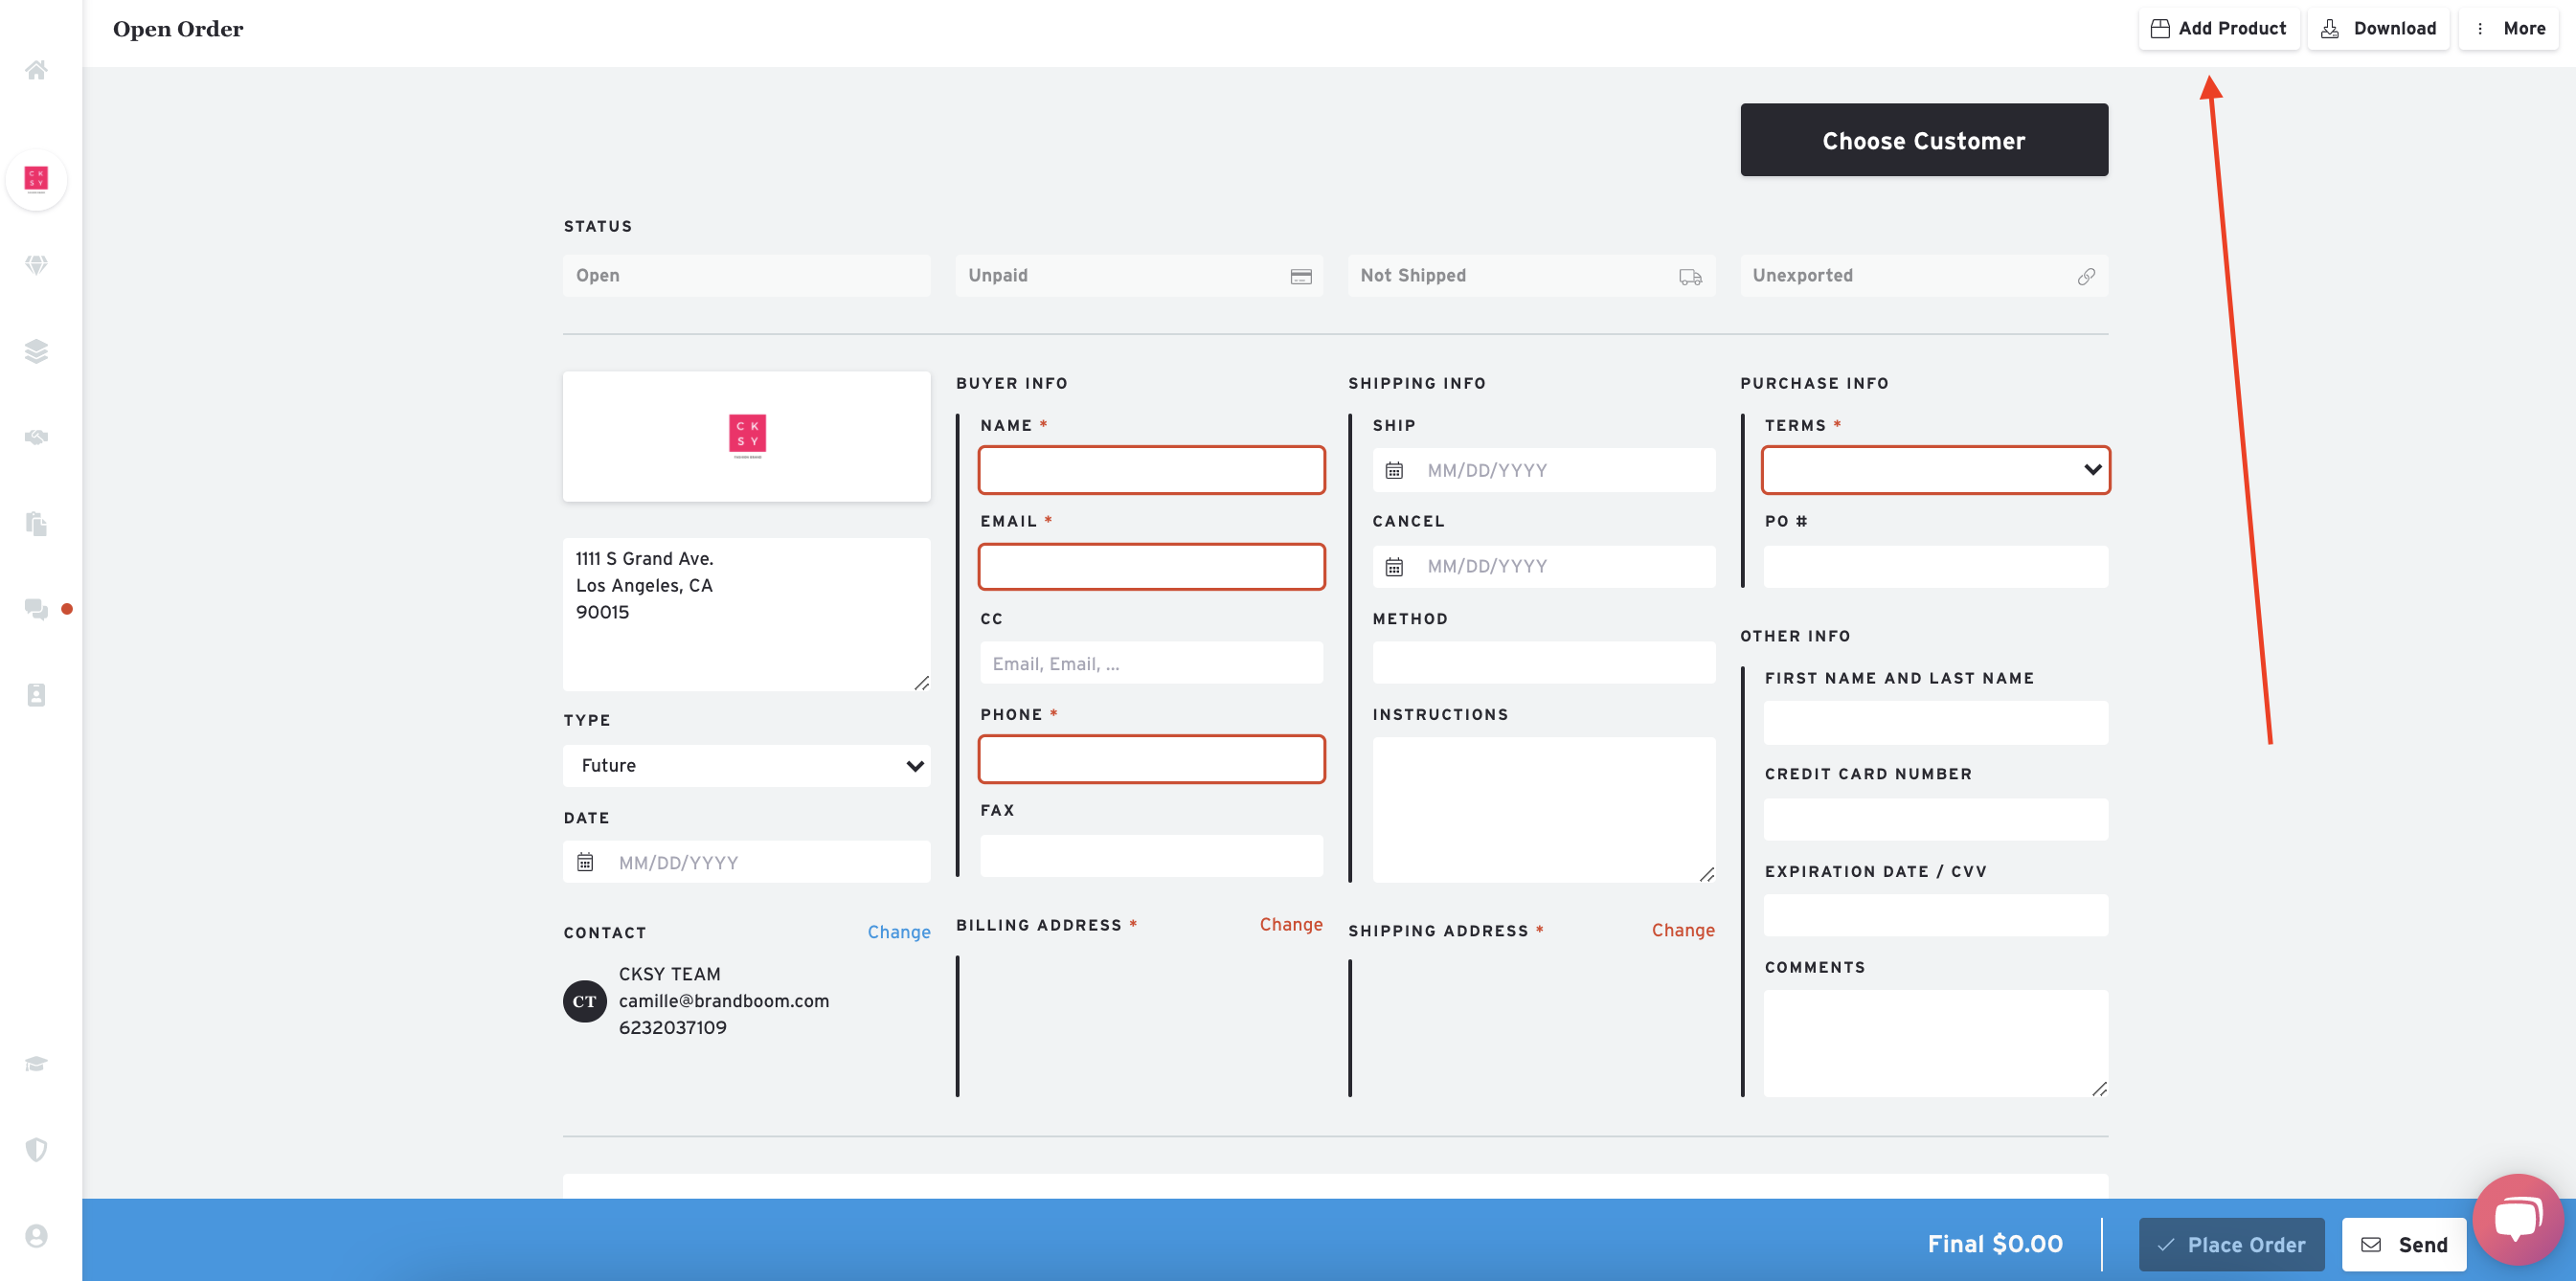Click the Credit Card Number field
Image resolution: width=2576 pixels, height=1281 pixels.
[1936, 820]
